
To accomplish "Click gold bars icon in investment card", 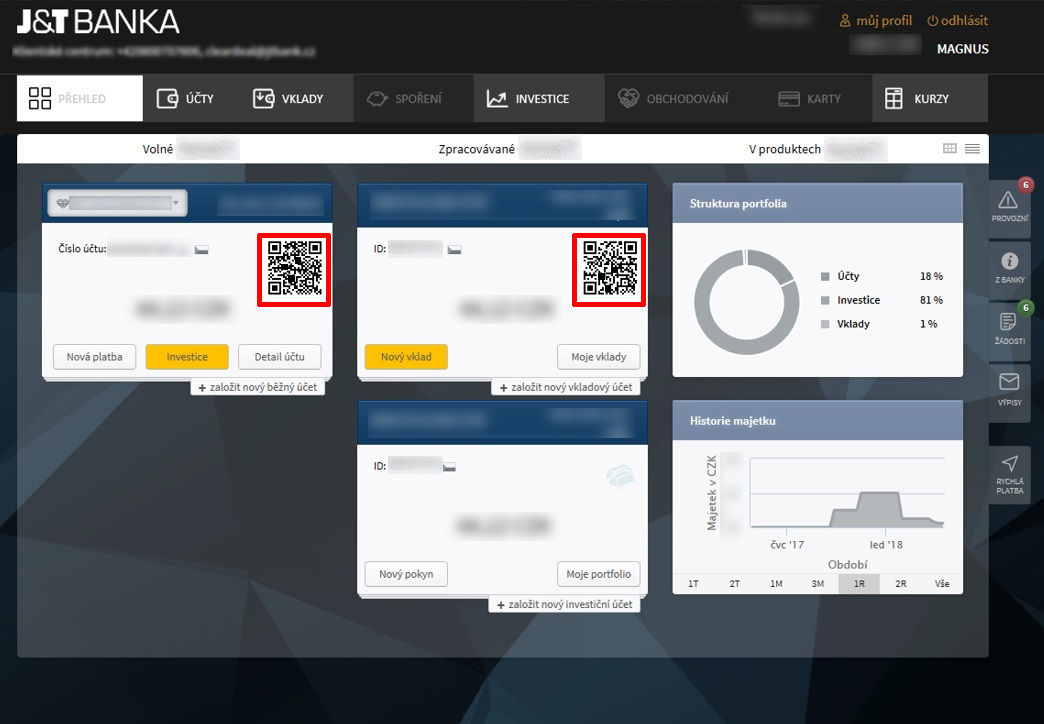I will click(620, 475).
